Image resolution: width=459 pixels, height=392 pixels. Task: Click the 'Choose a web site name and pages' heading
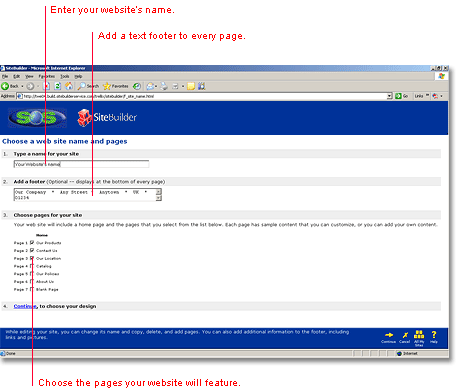click(x=65, y=141)
